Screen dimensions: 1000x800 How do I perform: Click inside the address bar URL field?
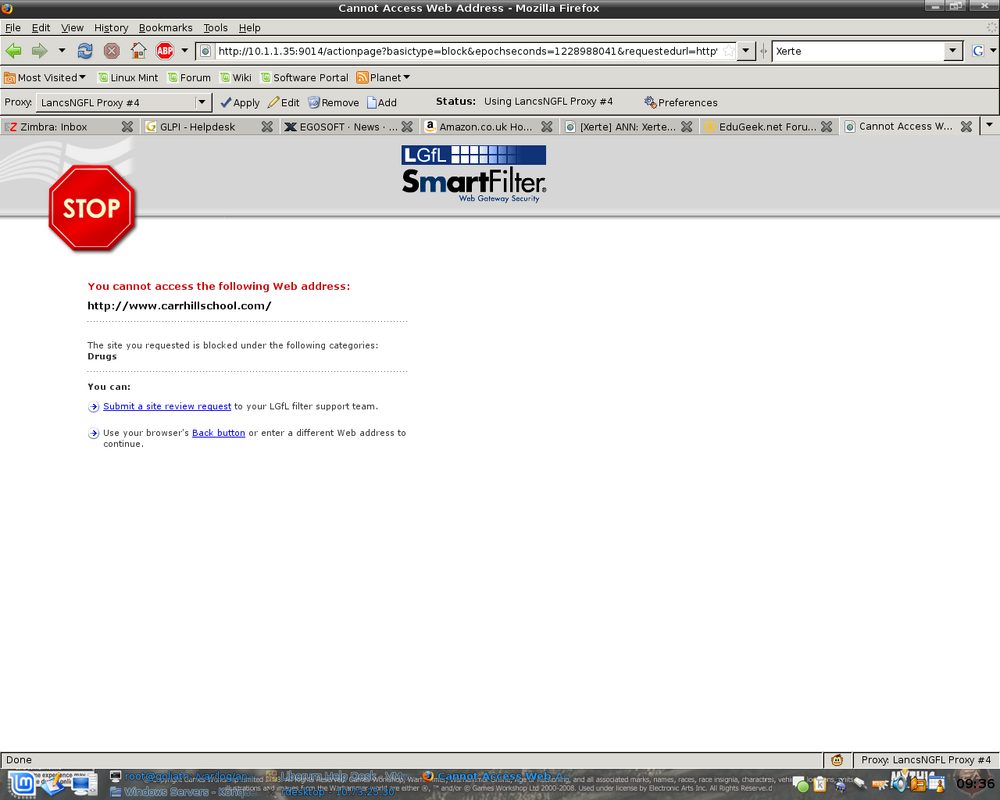point(467,51)
